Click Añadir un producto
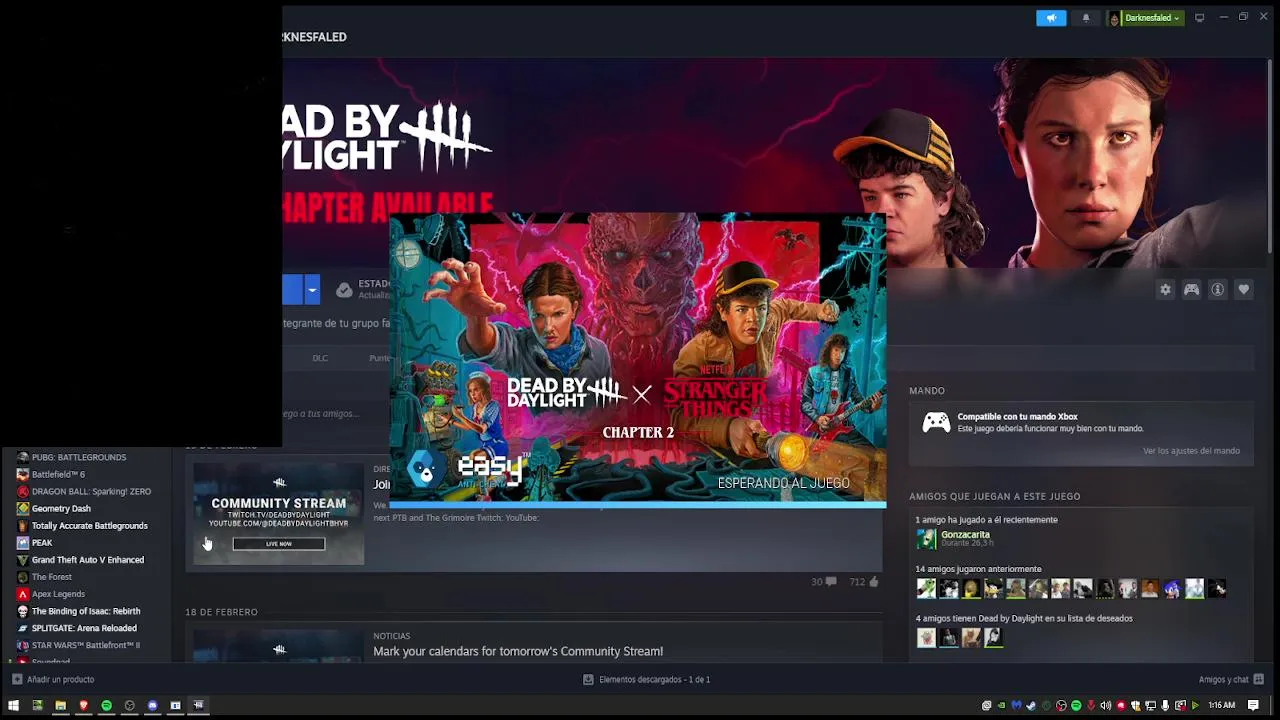The width and height of the screenshot is (1280, 720). (x=53, y=679)
